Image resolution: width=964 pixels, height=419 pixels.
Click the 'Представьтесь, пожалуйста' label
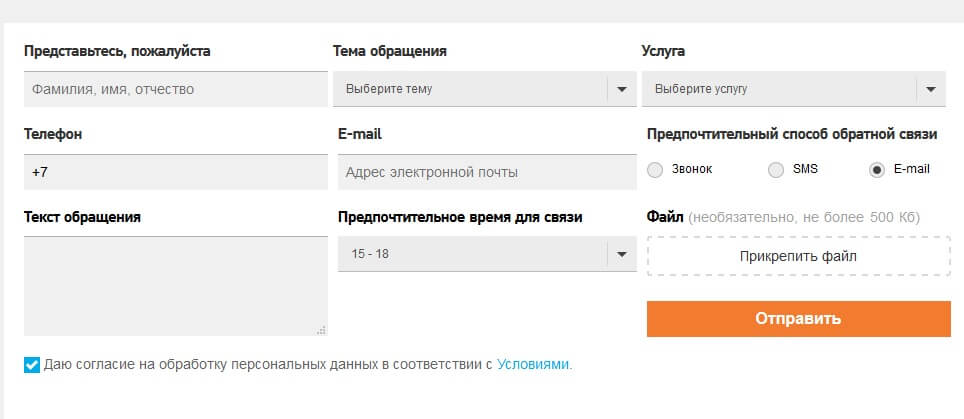pyautogui.click(x=117, y=51)
